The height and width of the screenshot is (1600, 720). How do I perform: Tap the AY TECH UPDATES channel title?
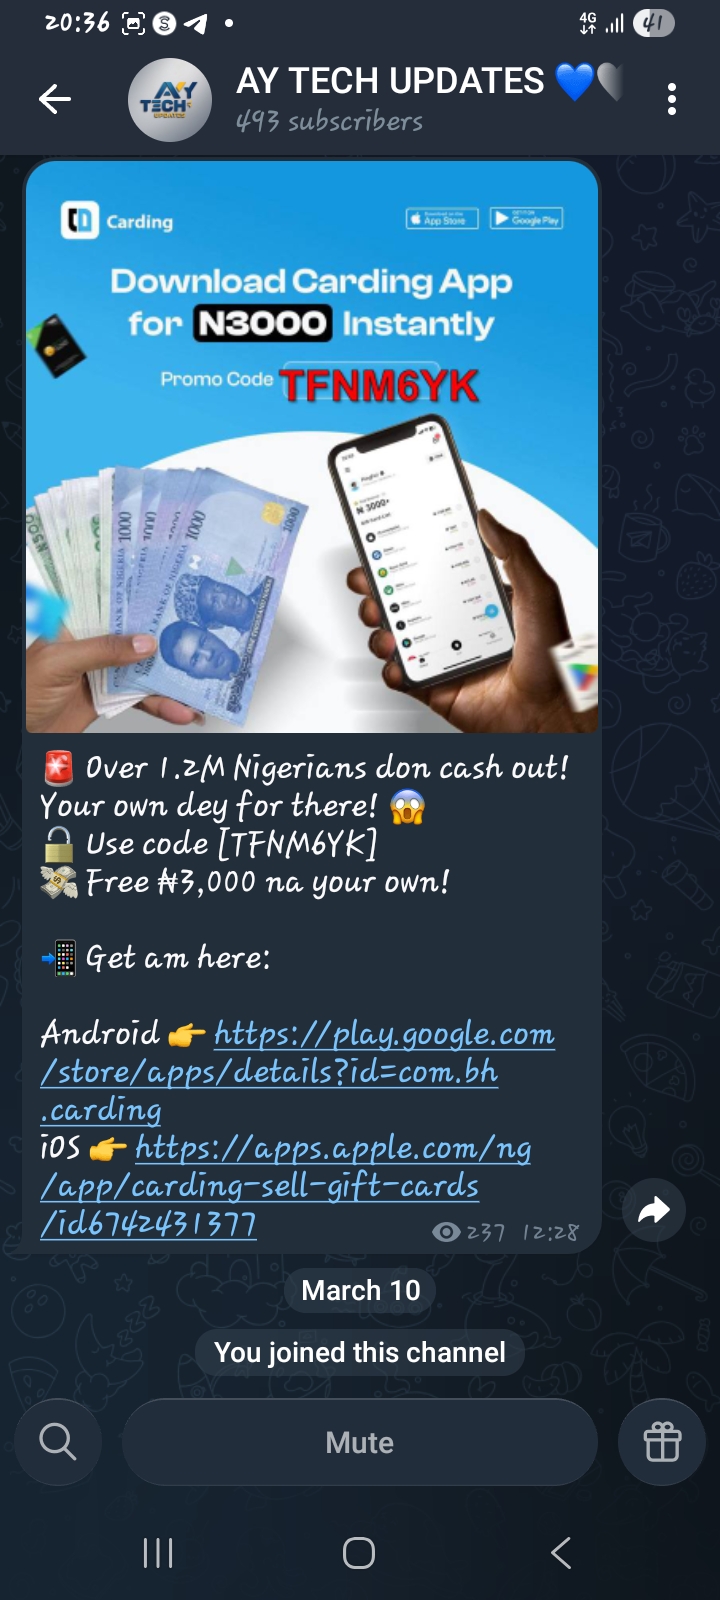(390, 81)
